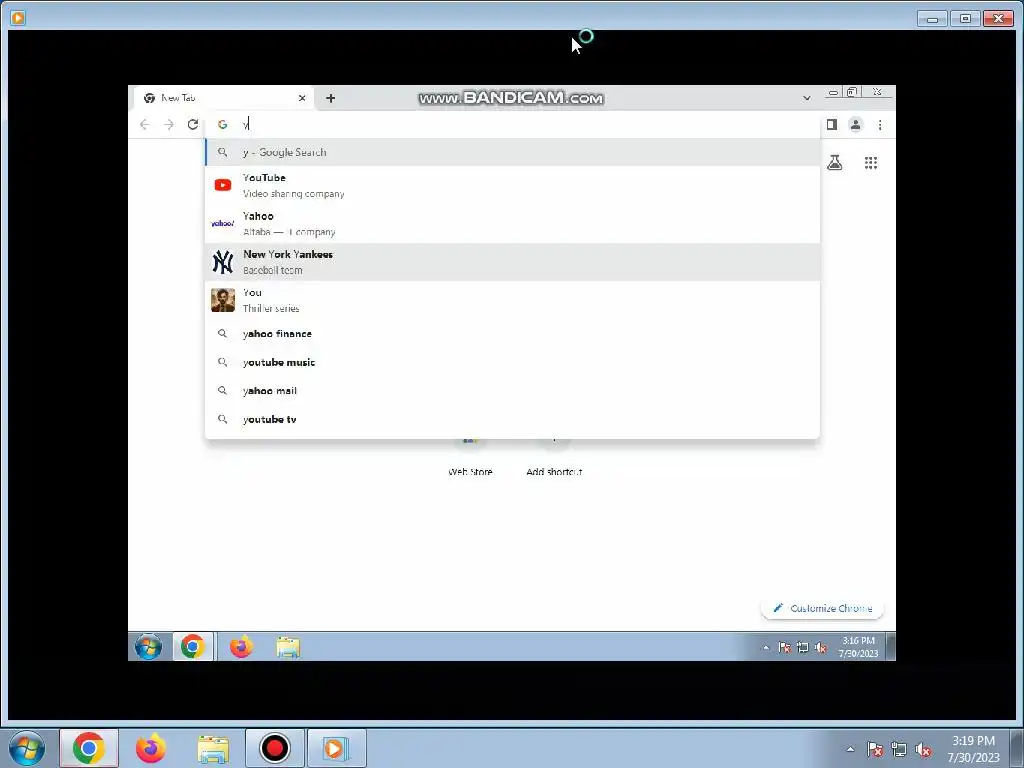Close the New Tab tab
1024x768 pixels.
coord(302,98)
